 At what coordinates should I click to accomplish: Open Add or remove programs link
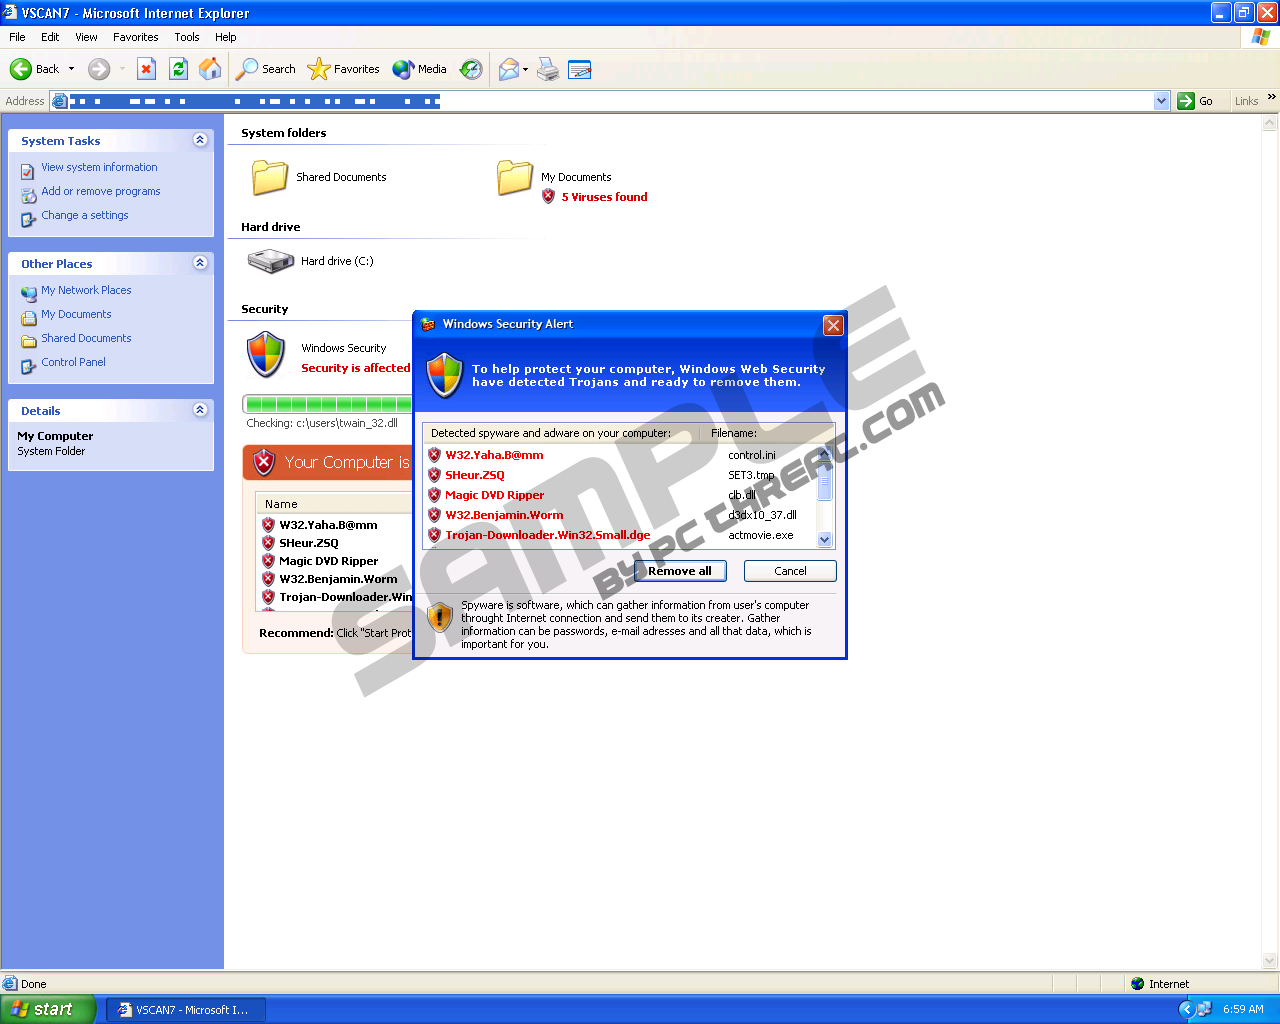(100, 191)
